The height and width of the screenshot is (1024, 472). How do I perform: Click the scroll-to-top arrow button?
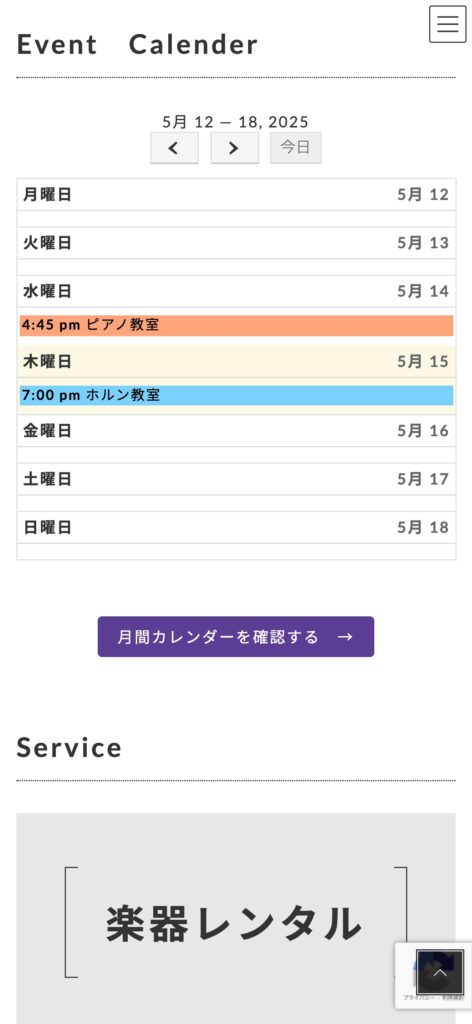click(x=440, y=972)
